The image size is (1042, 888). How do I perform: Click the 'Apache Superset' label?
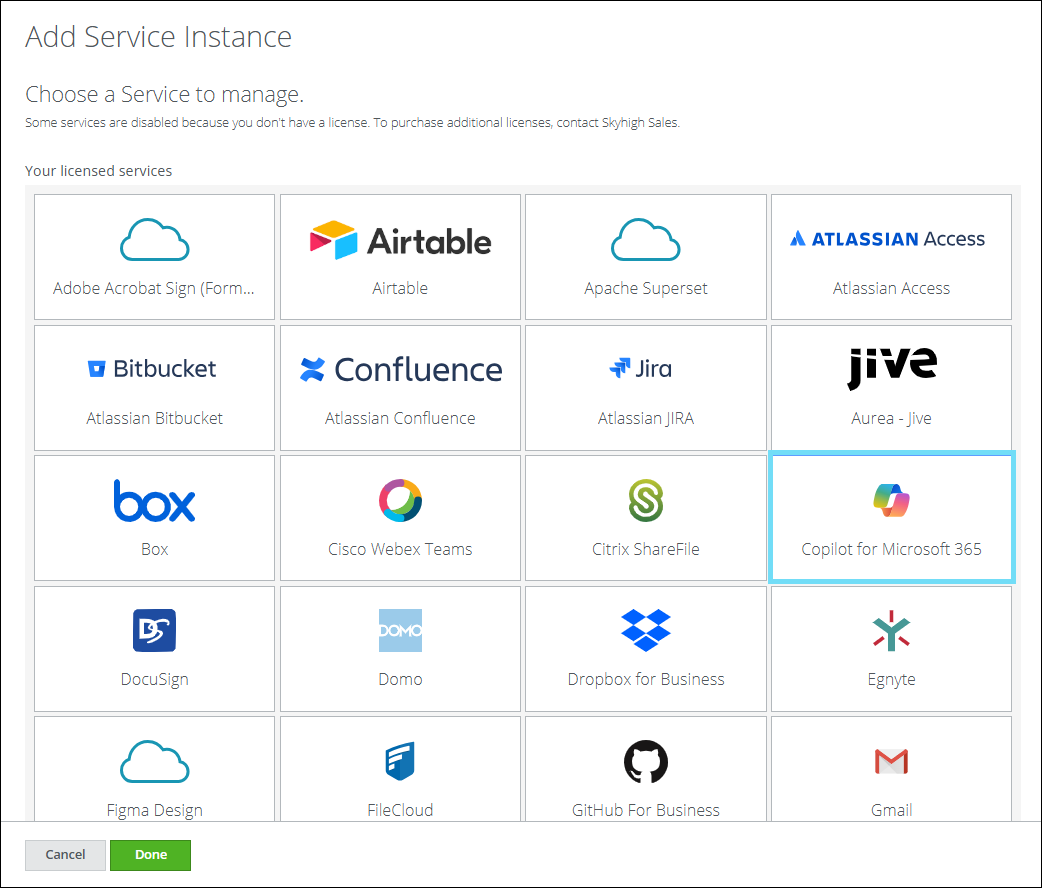click(645, 288)
